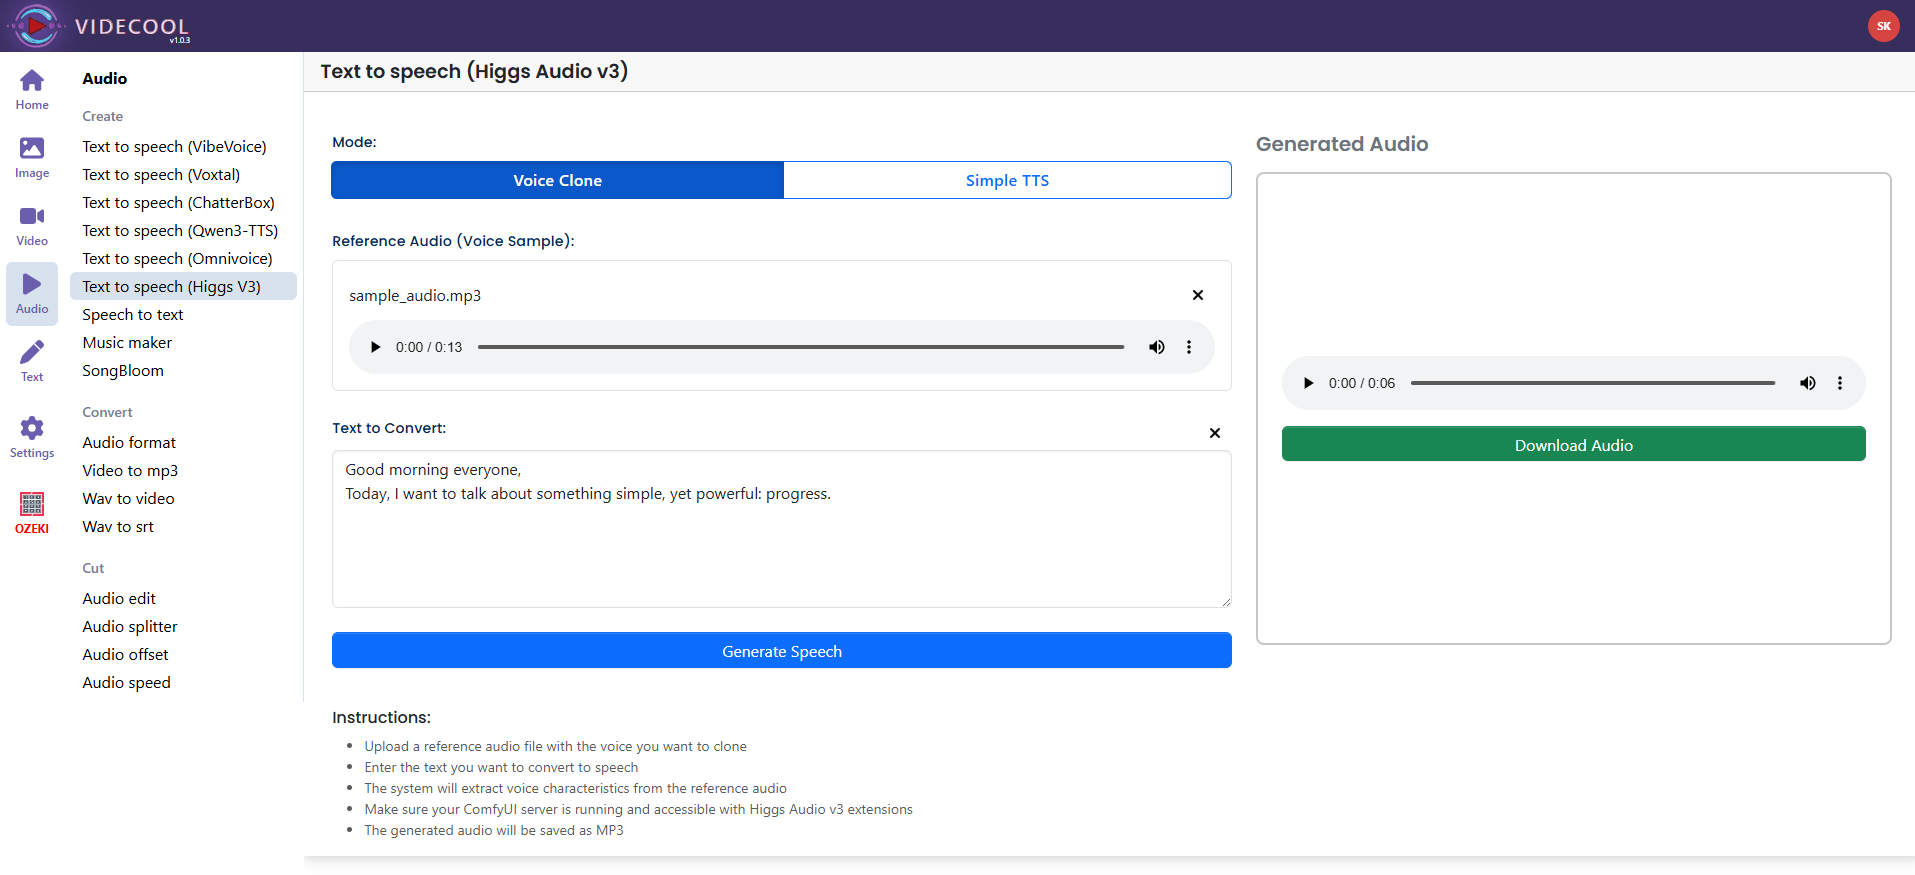Open the Home section in sidebar
The height and width of the screenshot is (875, 1915).
(x=32, y=90)
